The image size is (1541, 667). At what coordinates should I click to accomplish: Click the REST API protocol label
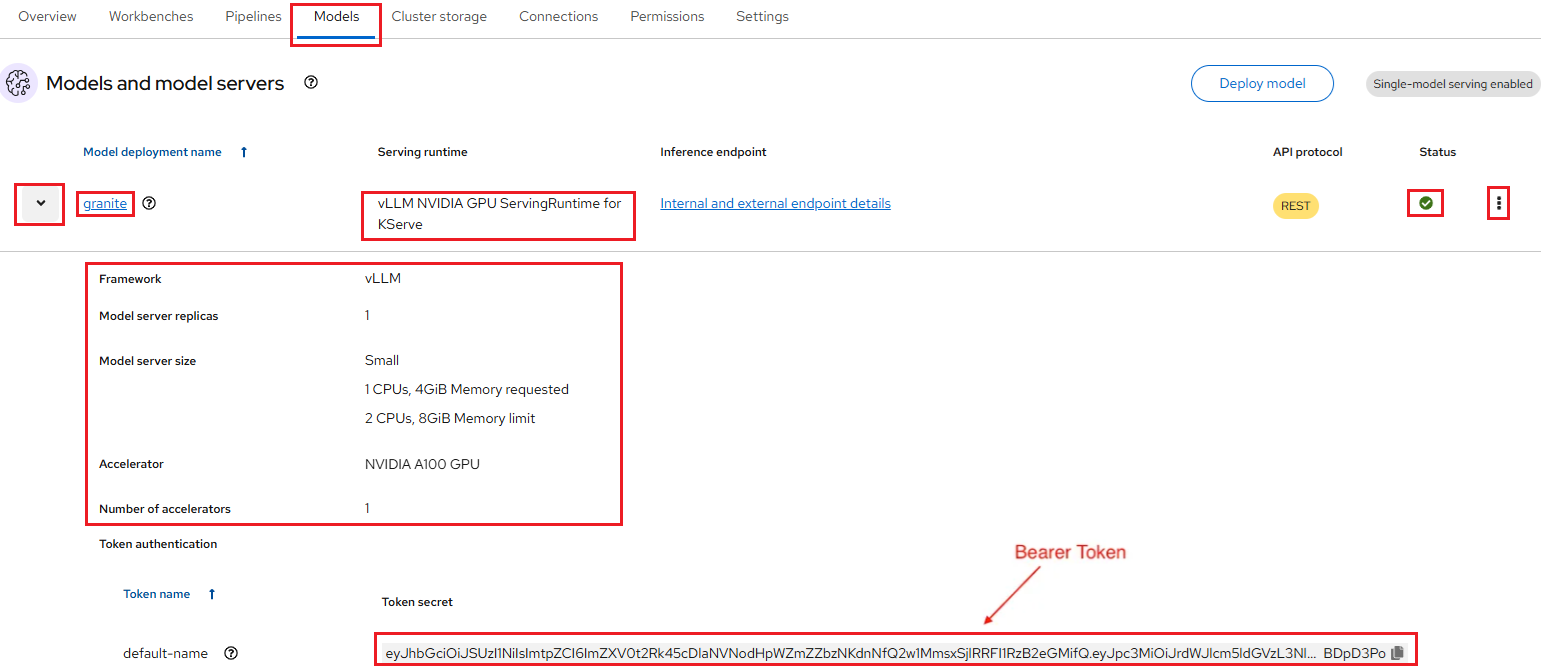tap(1295, 206)
